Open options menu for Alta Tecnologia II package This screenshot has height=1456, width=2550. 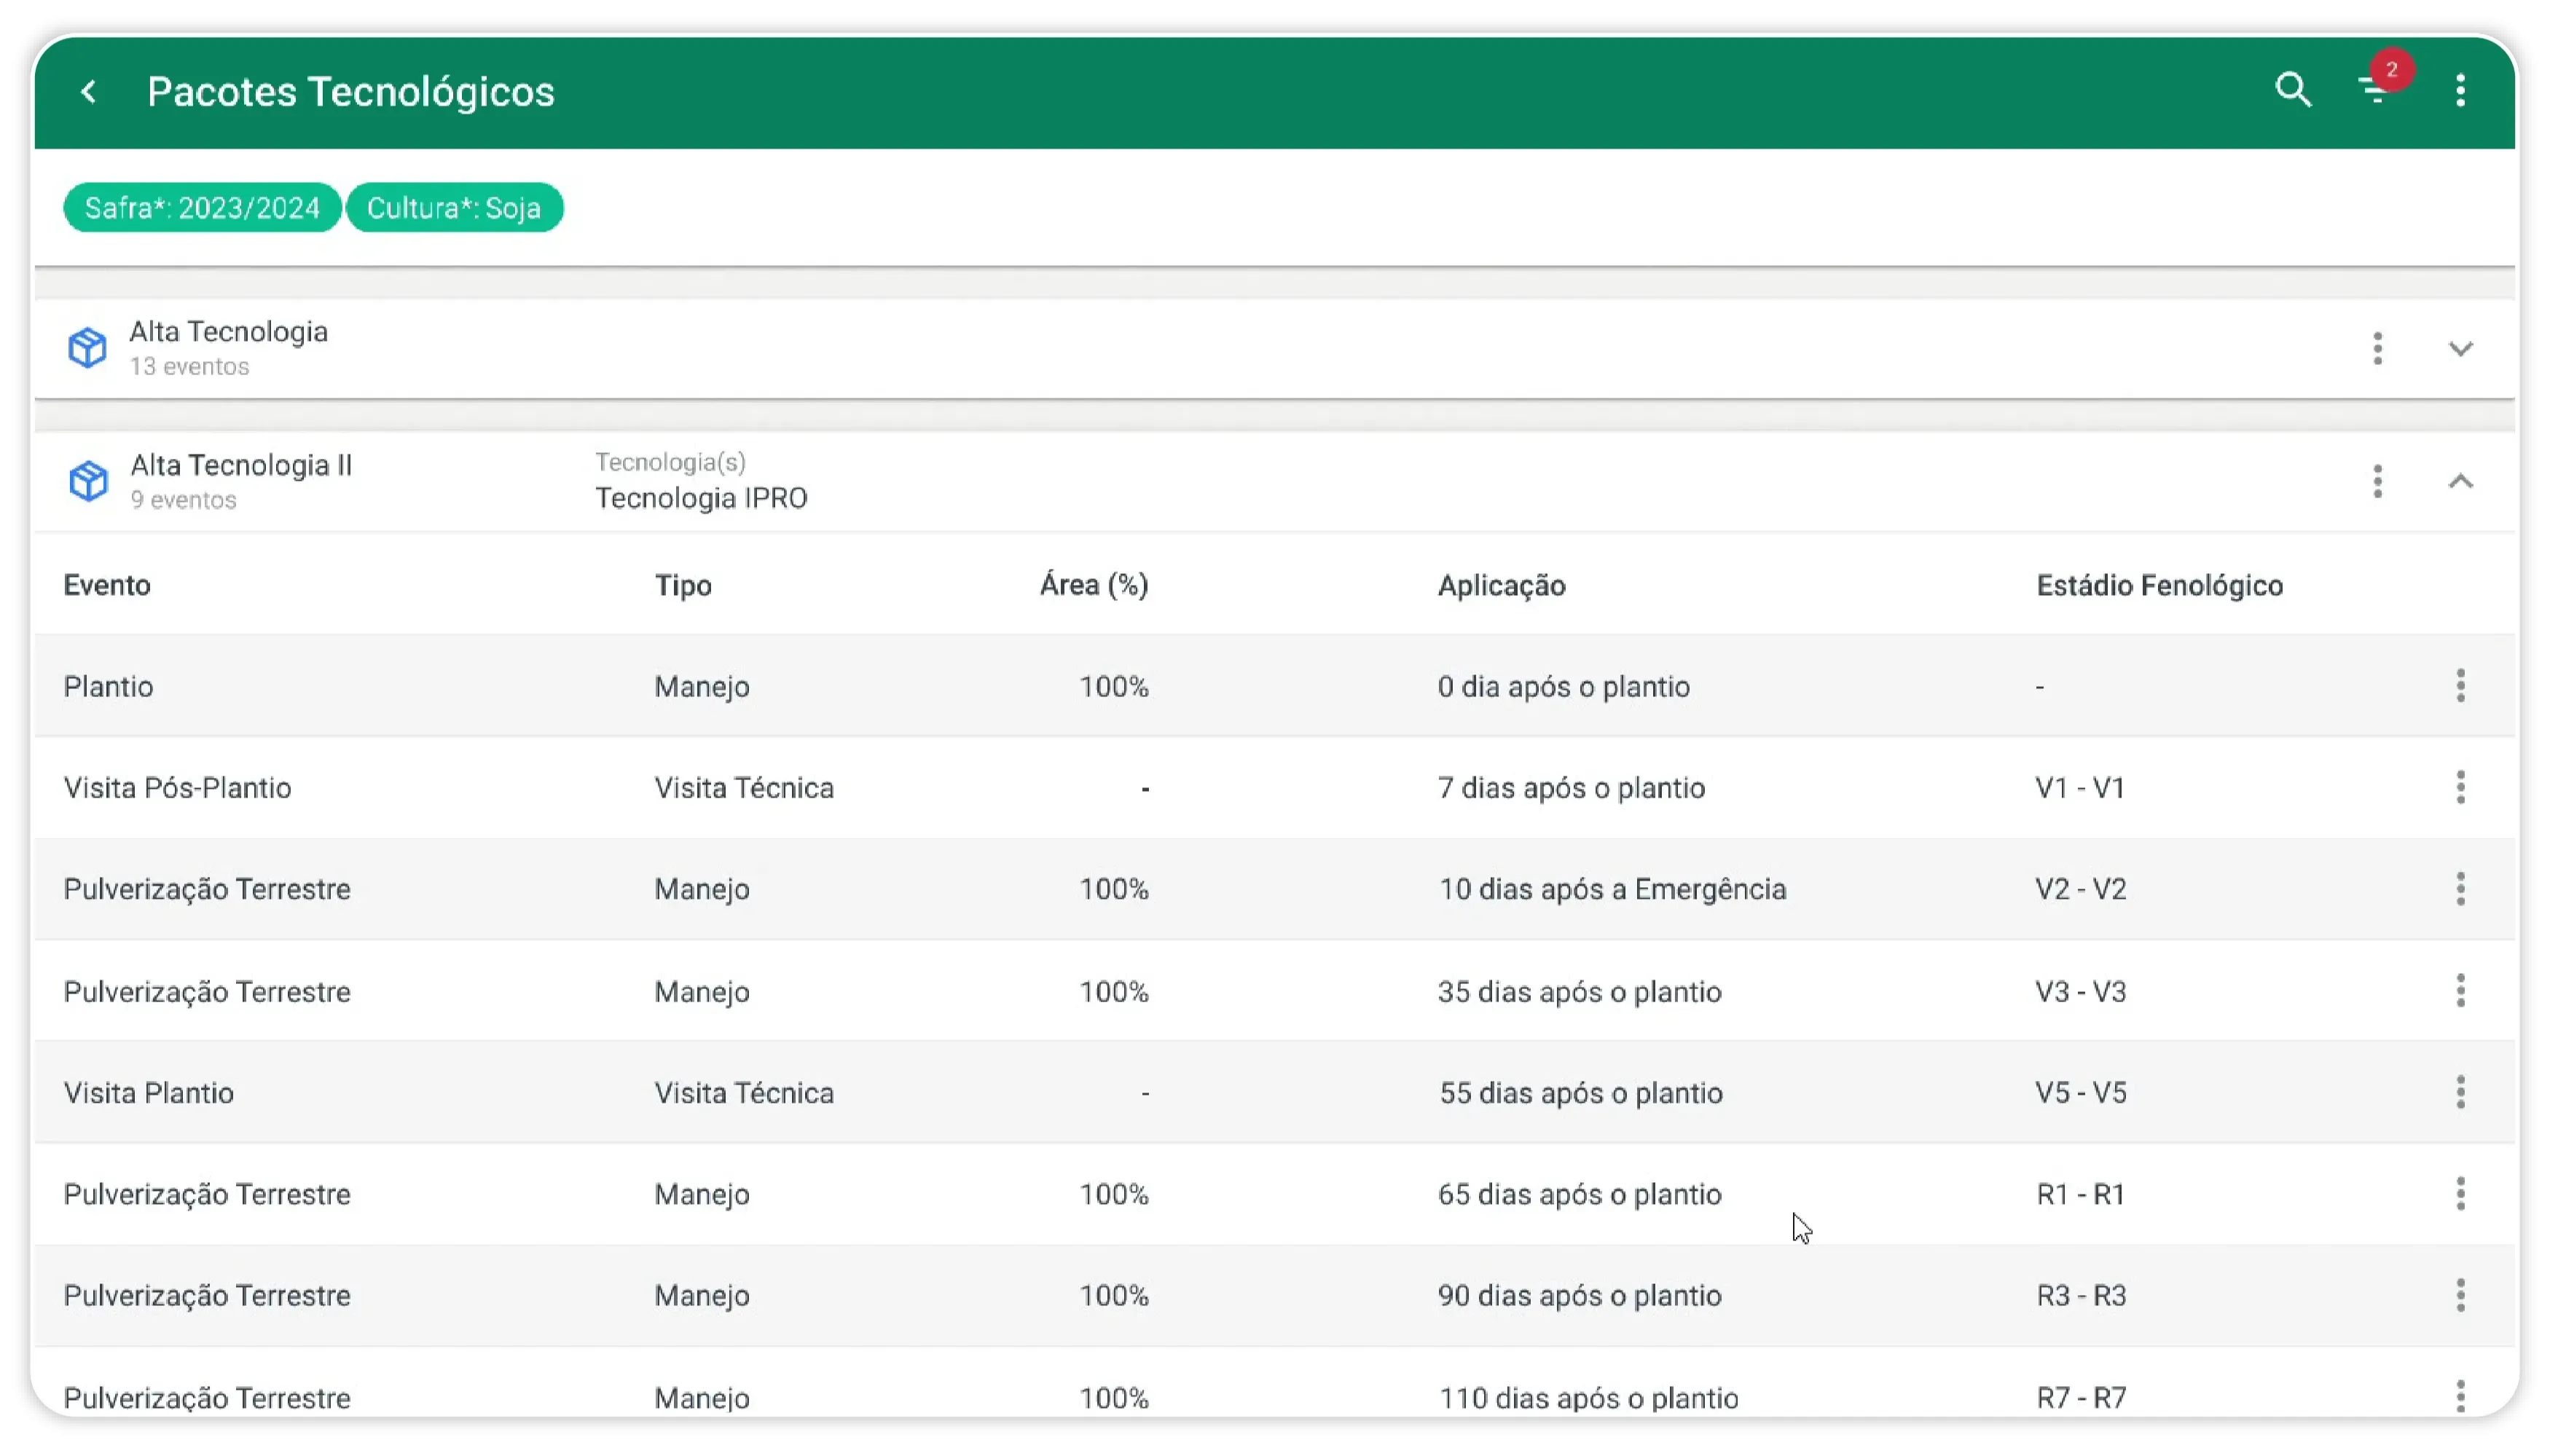[x=2377, y=481]
